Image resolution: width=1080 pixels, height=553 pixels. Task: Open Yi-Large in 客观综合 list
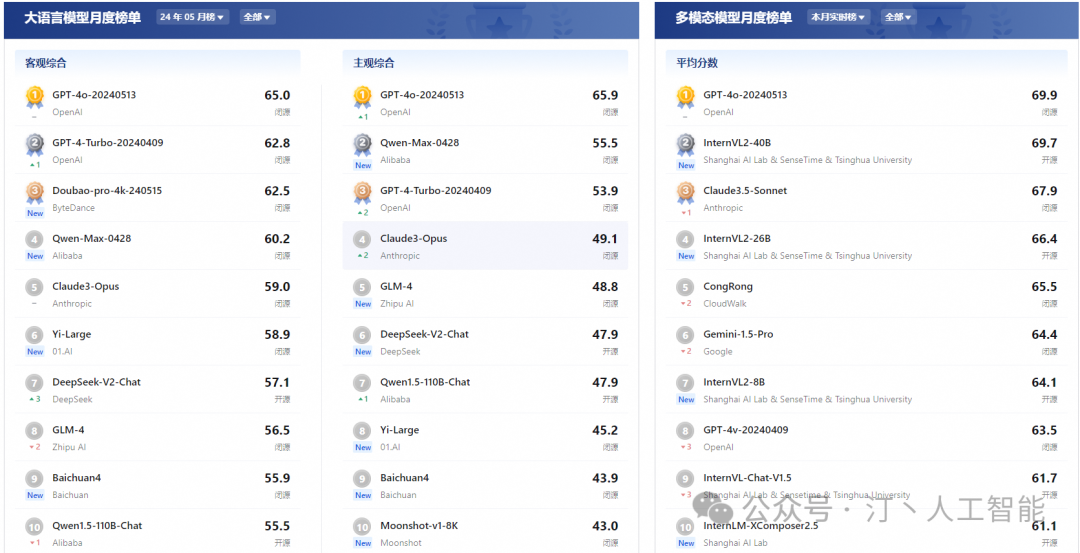click(72, 335)
